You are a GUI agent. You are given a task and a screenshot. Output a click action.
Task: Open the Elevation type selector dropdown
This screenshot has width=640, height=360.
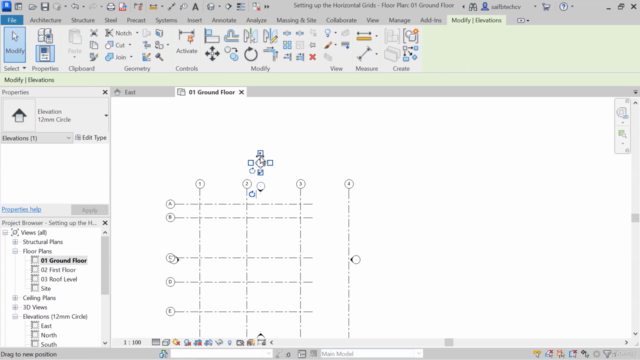click(x=106, y=116)
